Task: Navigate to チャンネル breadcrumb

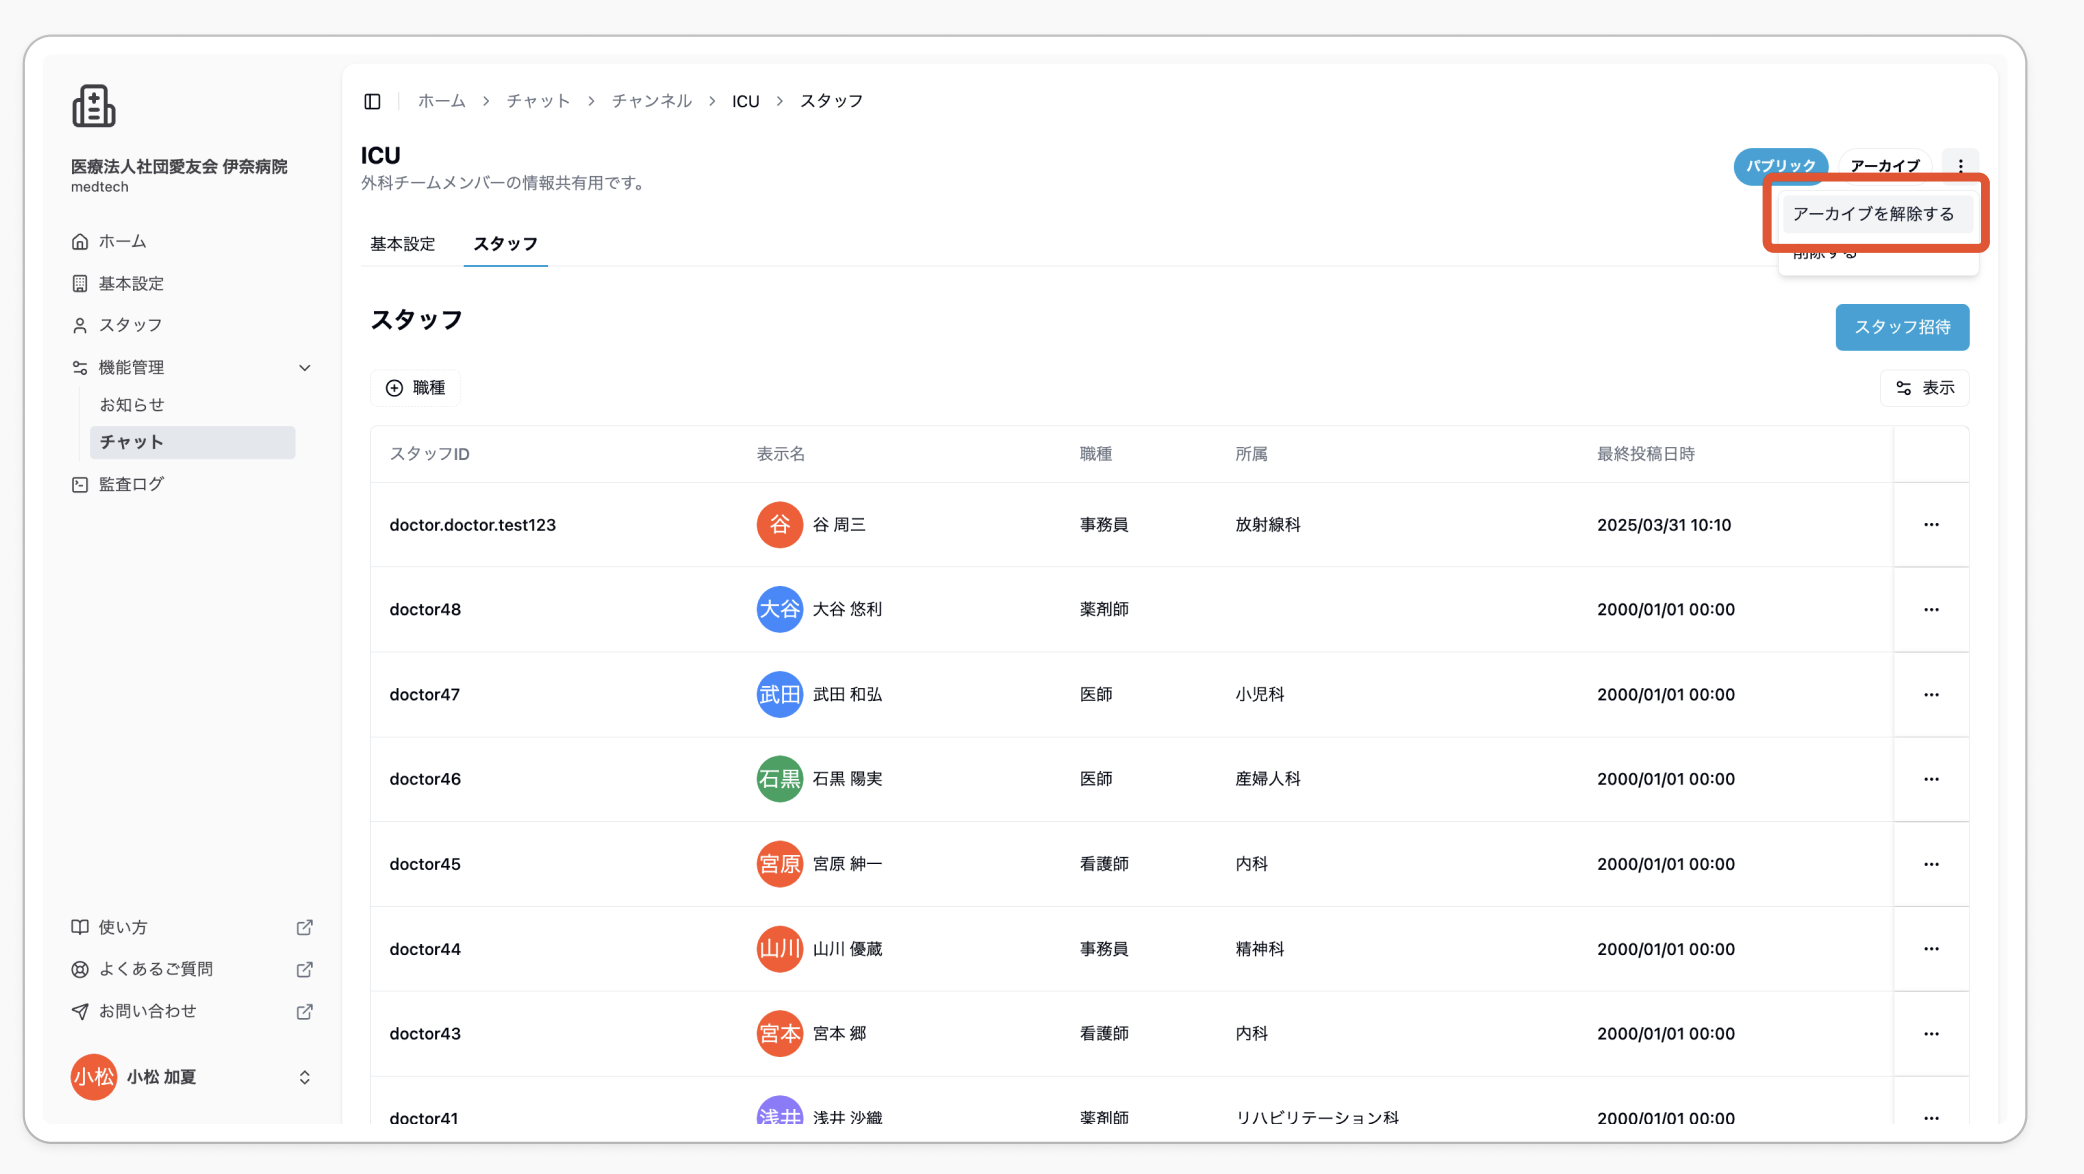Action: [652, 101]
